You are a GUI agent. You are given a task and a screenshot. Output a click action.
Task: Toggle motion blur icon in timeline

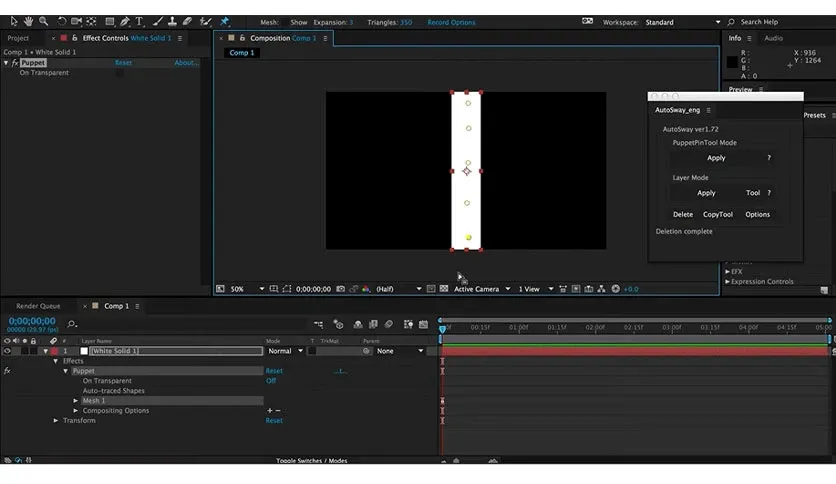(389, 324)
